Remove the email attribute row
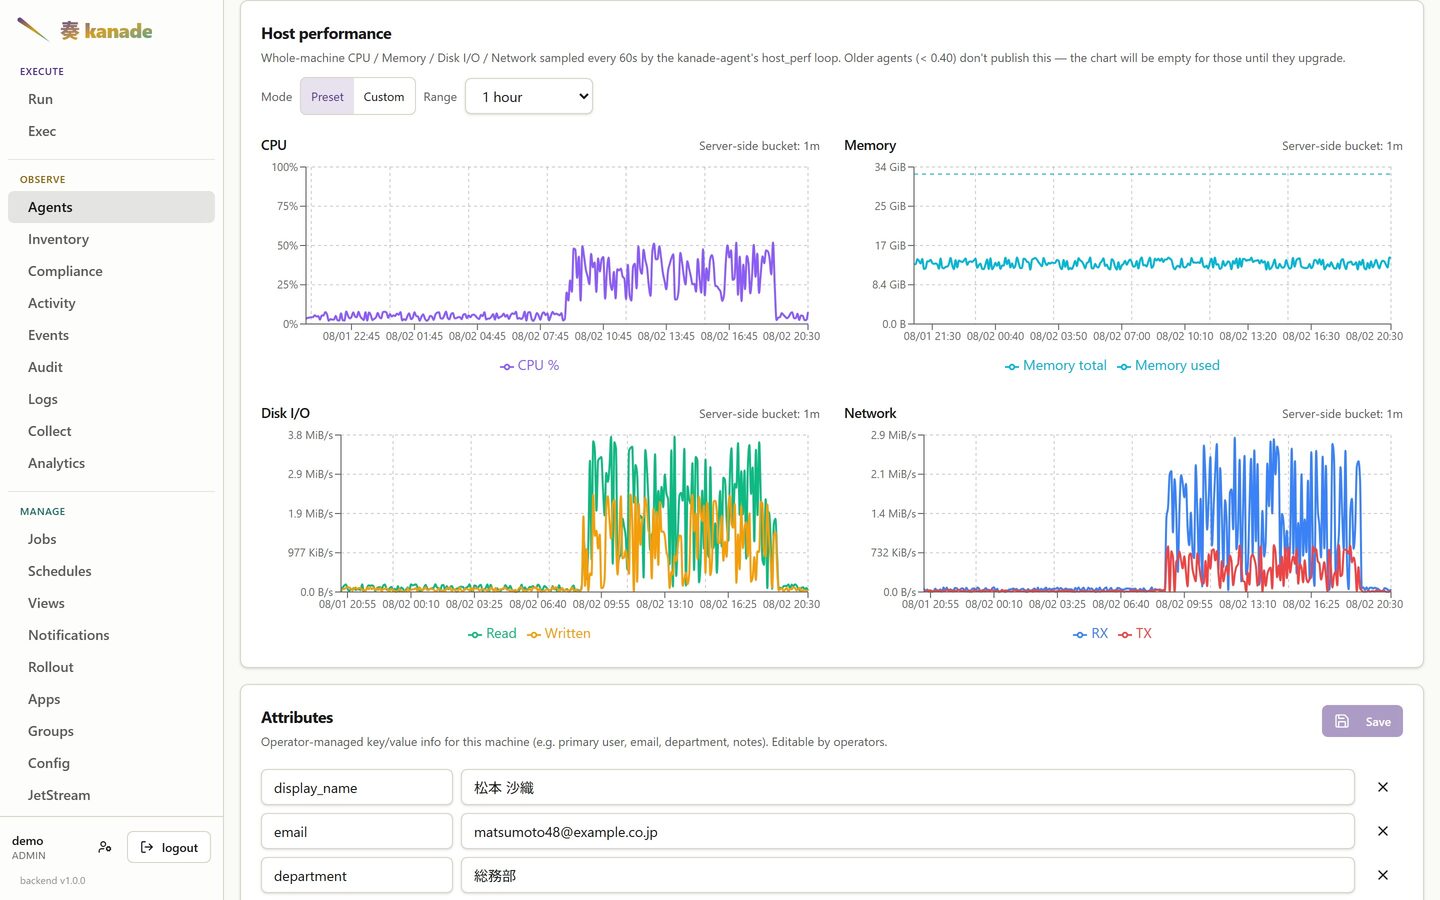Viewport: 1440px width, 900px height. pos(1383,831)
